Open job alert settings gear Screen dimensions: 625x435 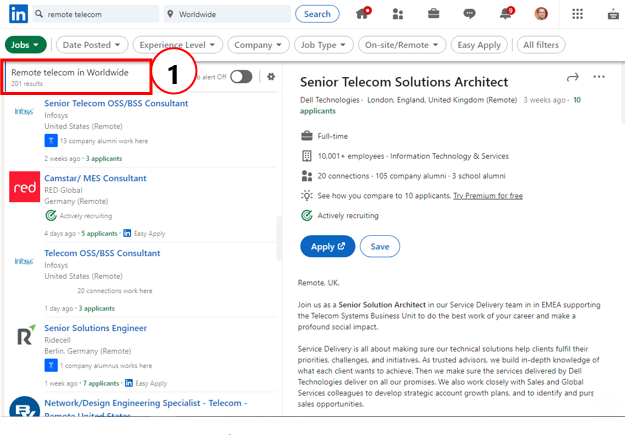(271, 77)
